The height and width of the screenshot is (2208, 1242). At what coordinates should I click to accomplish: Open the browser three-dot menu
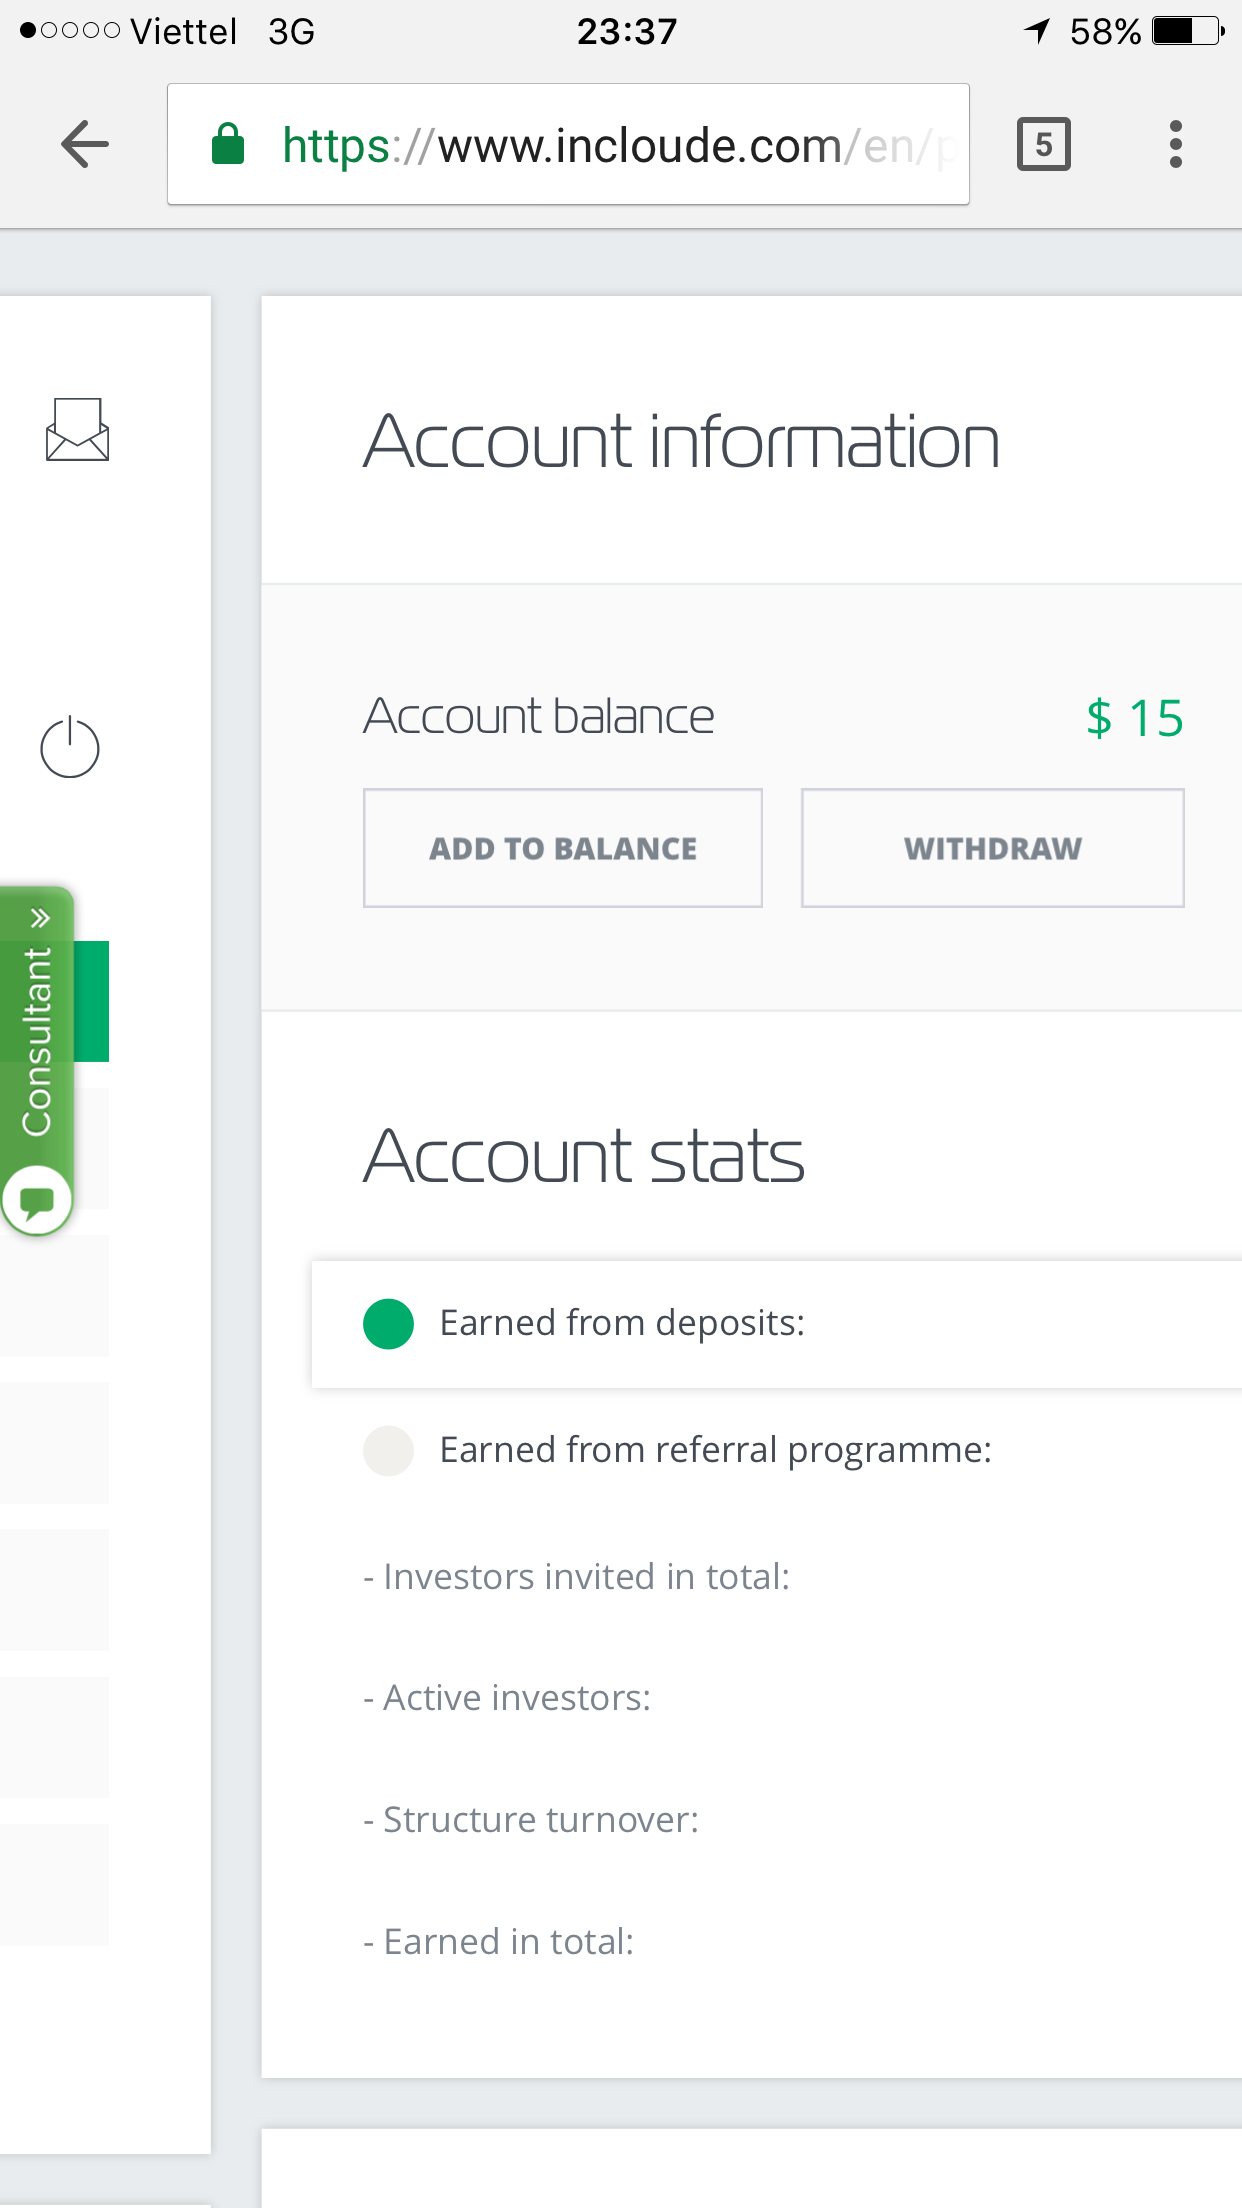1176,145
